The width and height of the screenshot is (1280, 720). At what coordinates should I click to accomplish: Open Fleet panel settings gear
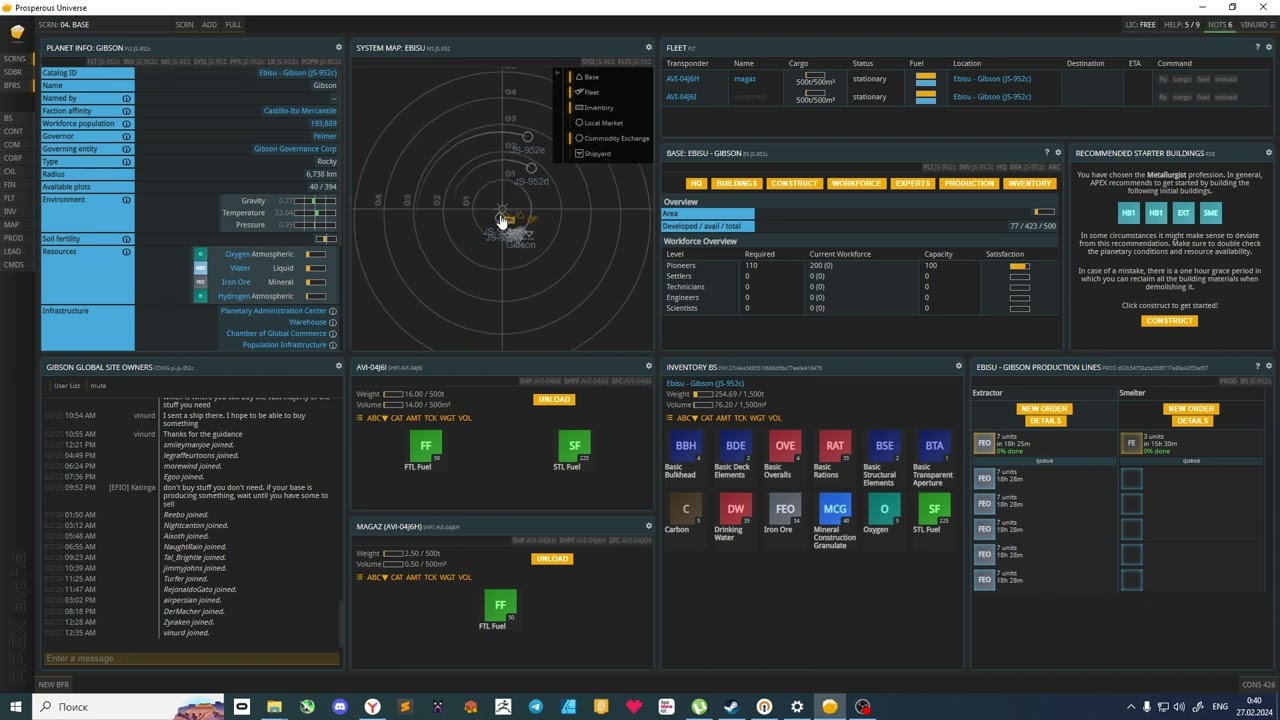pos(1268,47)
